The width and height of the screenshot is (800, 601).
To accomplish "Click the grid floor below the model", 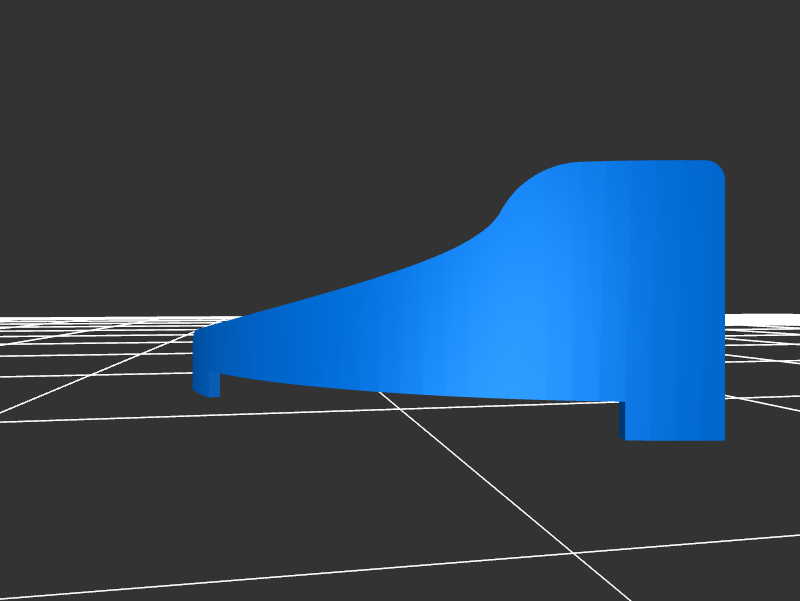I will coord(400,480).
